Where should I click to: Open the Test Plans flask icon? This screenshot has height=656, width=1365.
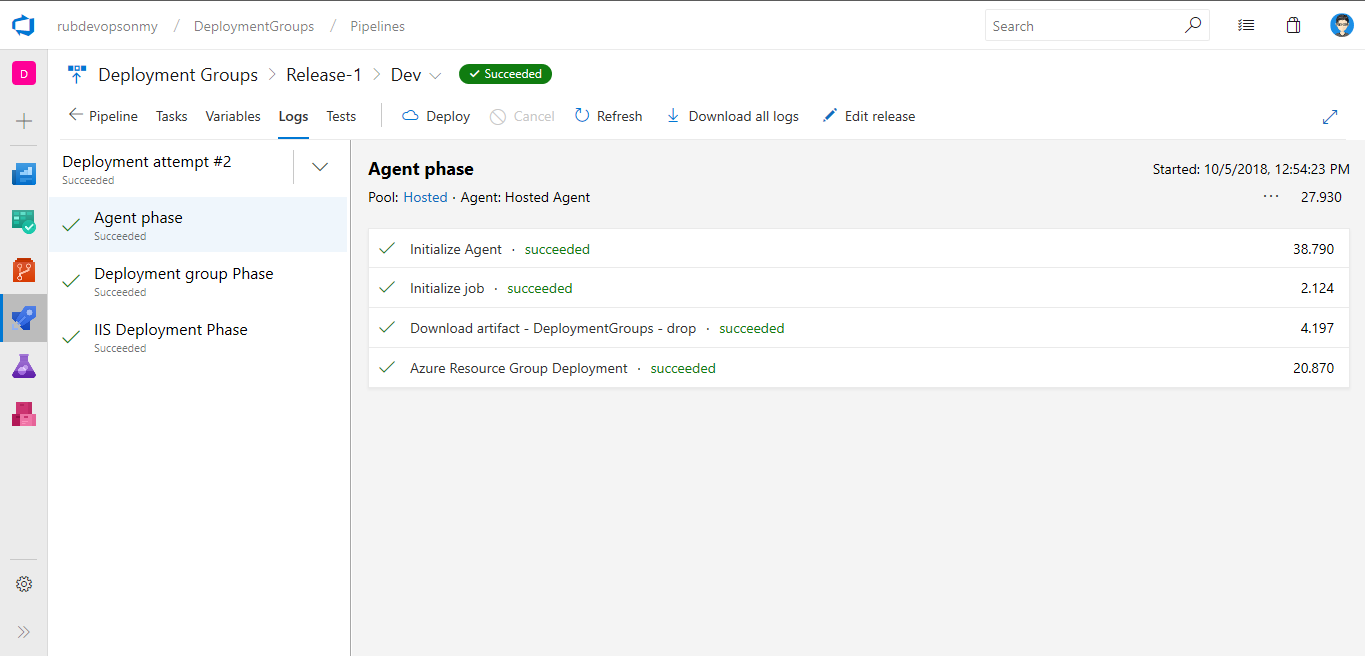24,366
